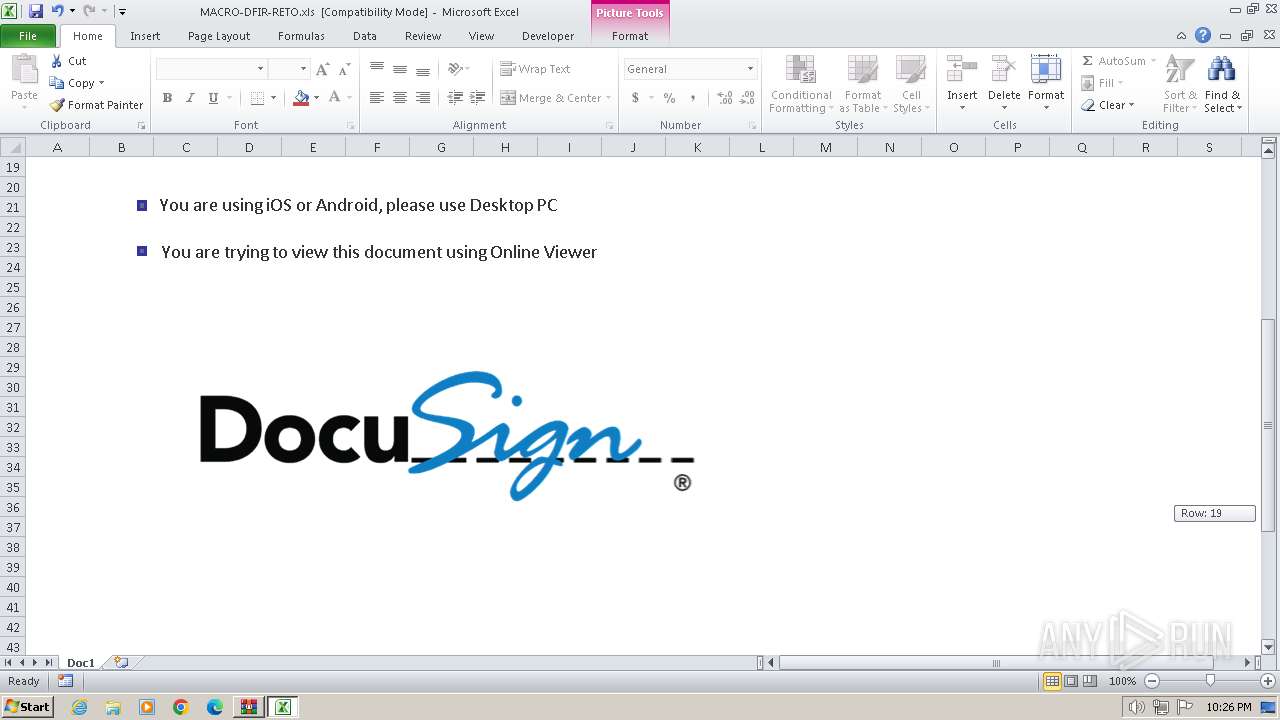Click the Borders icon
Screen dimensions: 1280x720
pyautogui.click(x=257, y=98)
